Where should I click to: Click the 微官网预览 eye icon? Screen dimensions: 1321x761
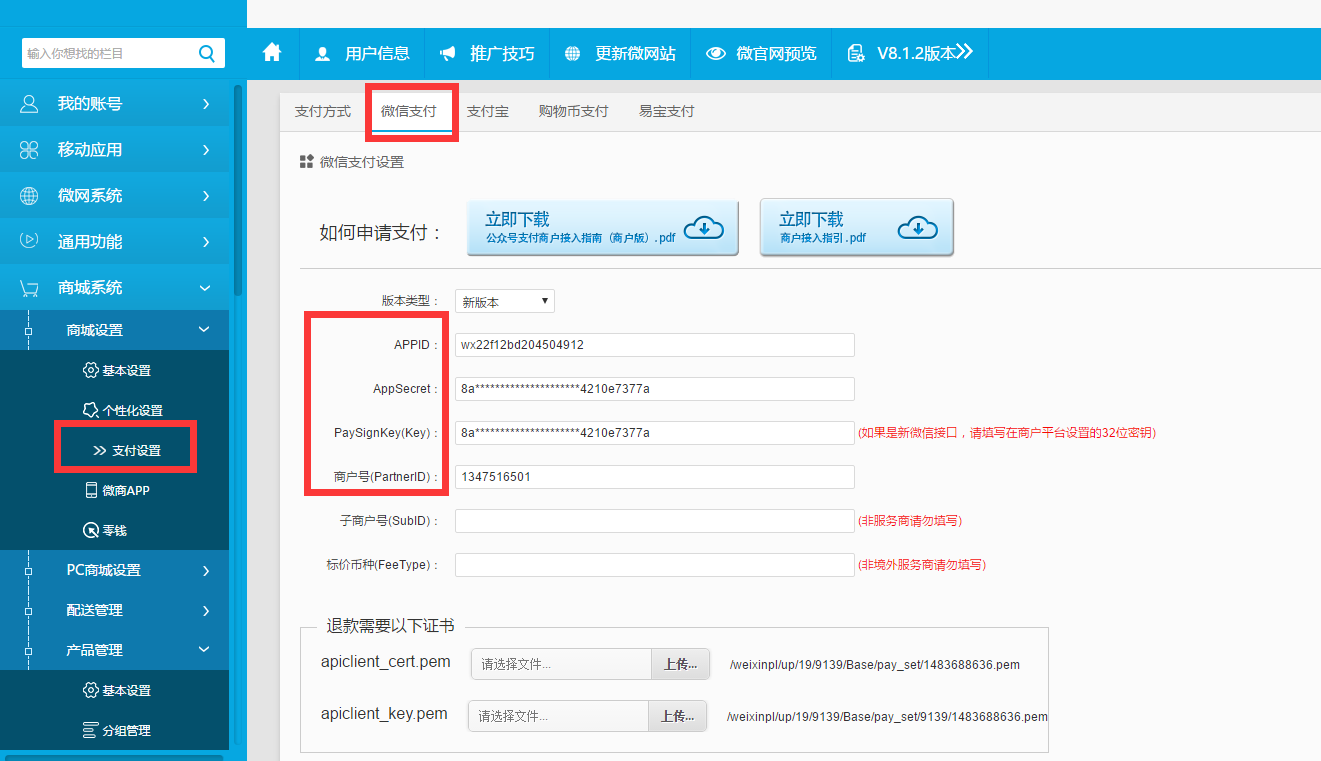pyautogui.click(x=716, y=54)
